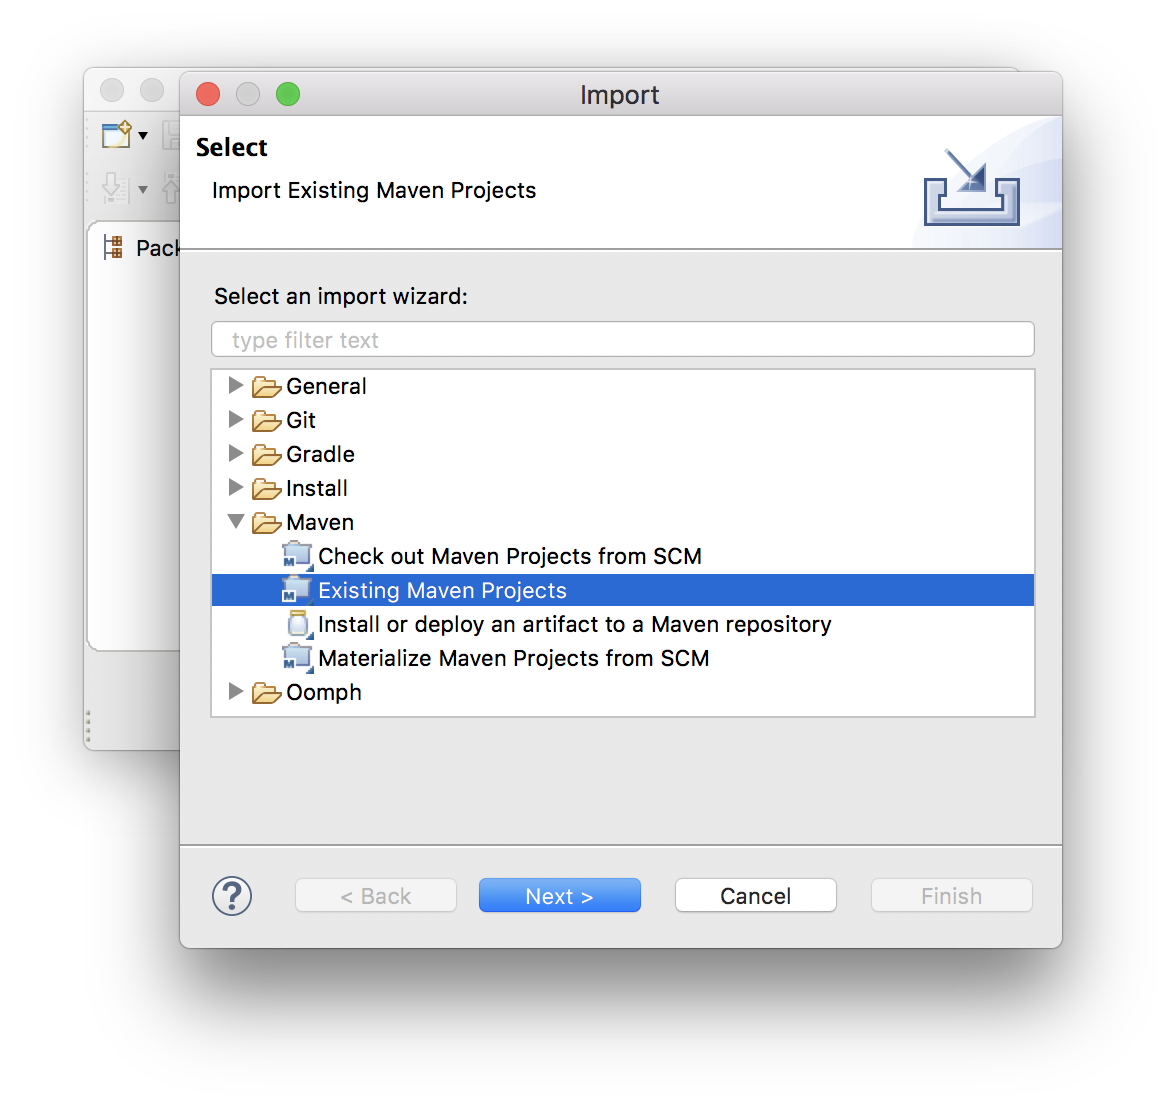Image resolution: width=1174 pixels, height=1108 pixels.
Task: Click the Materialize Maven Projects icon
Action: [x=297, y=658]
